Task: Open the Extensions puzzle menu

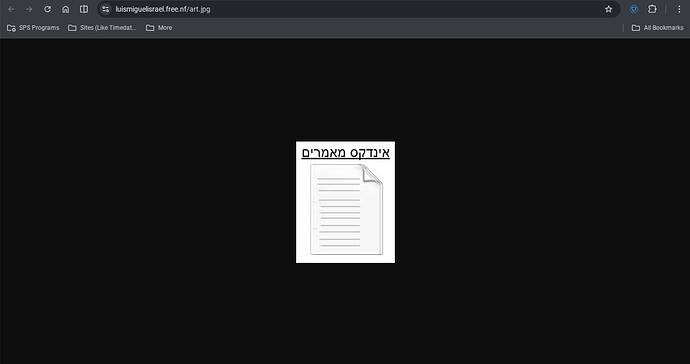Action: [652, 9]
